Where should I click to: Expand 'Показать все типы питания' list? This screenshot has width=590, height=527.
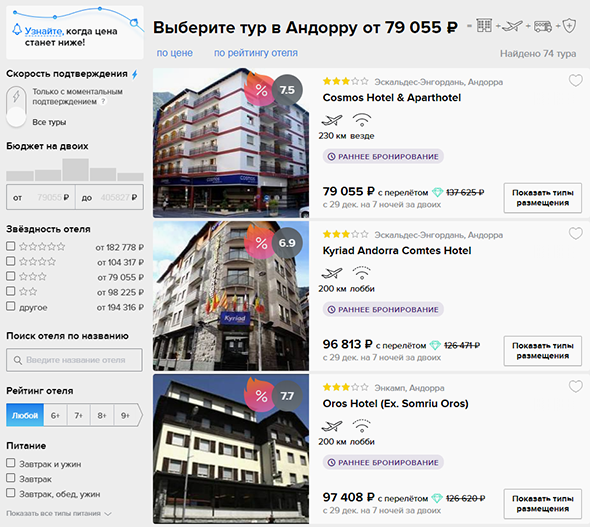pyautogui.click(x=59, y=513)
